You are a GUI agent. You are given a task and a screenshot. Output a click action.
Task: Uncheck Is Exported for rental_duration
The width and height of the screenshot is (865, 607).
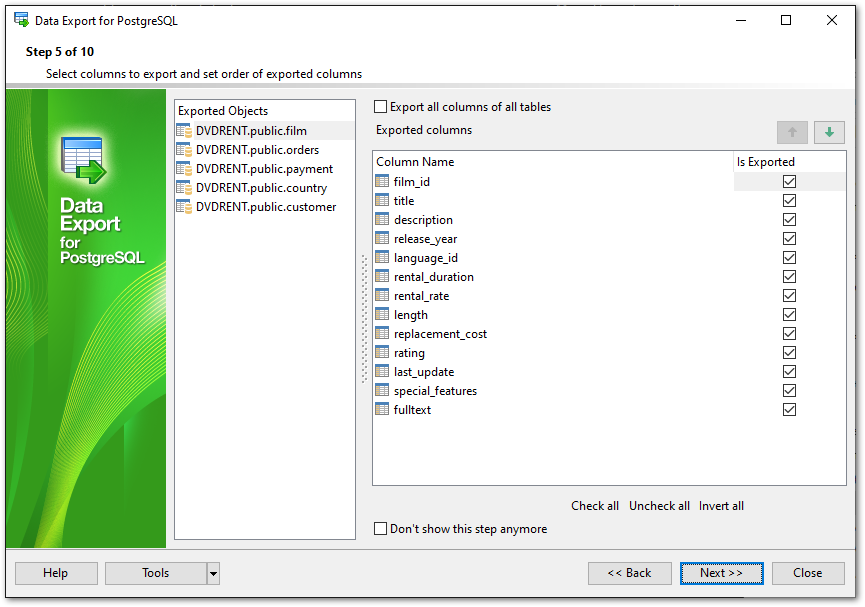tap(789, 276)
